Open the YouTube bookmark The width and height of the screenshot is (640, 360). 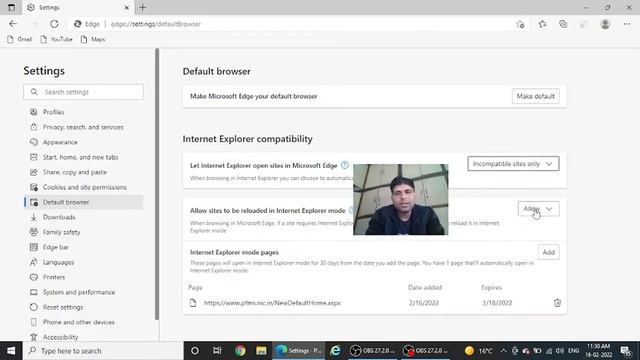pos(56,39)
